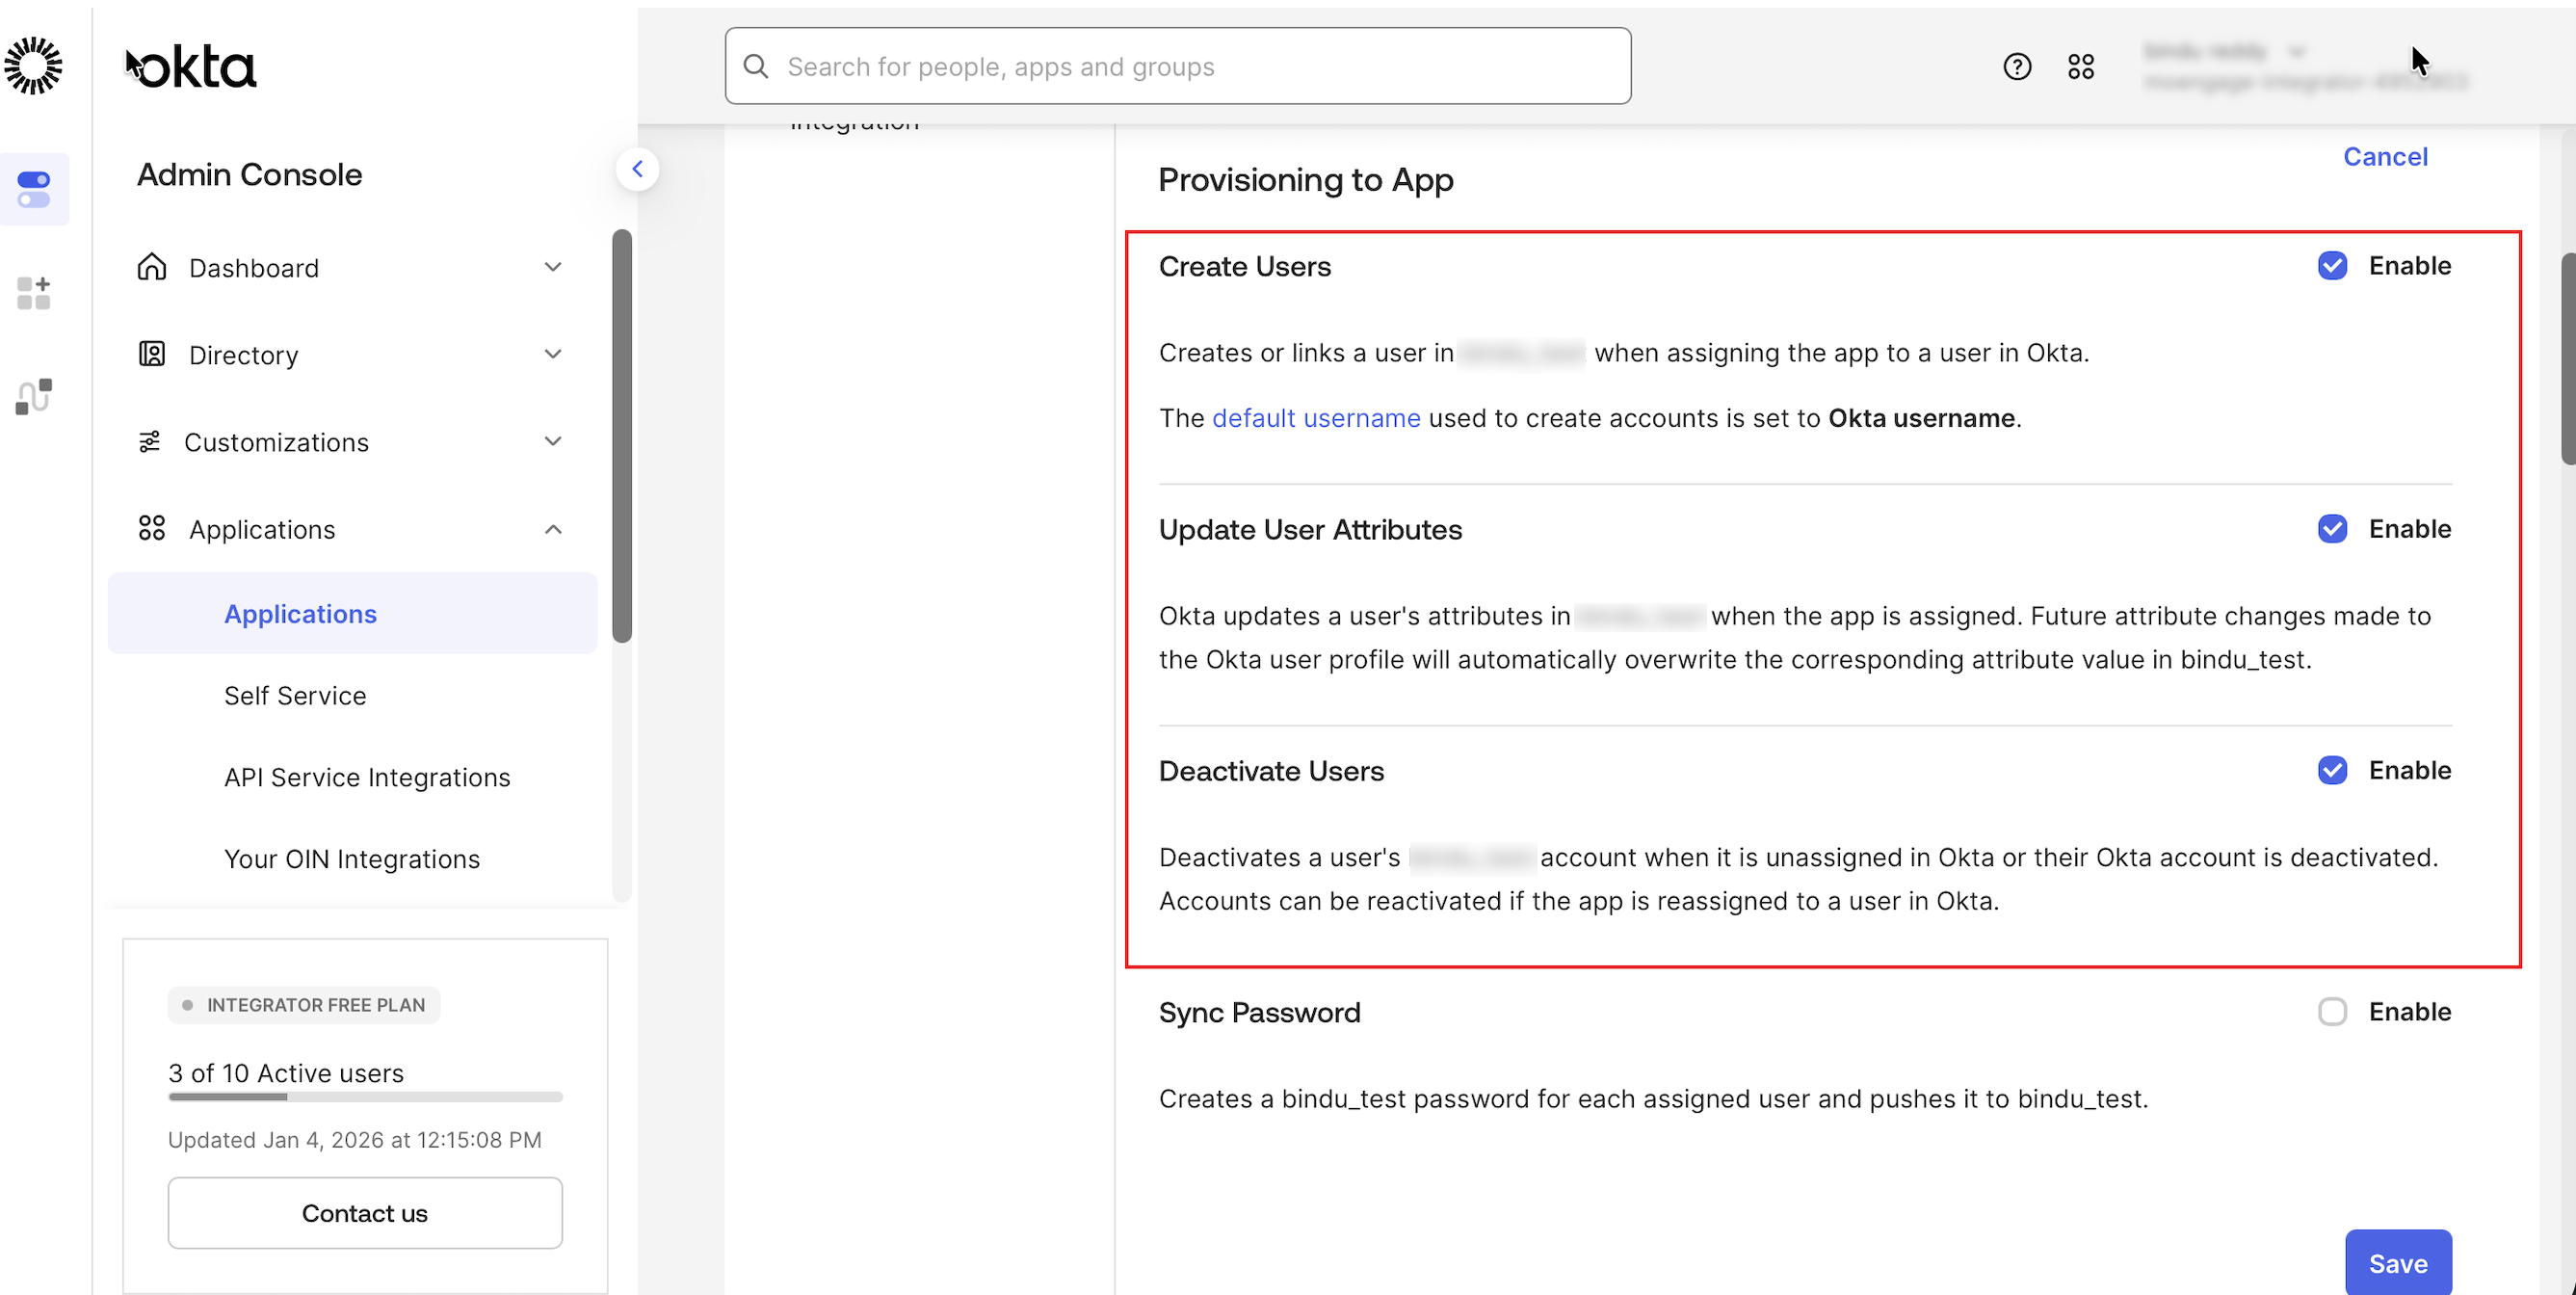The width and height of the screenshot is (2576, 1295).
Task: Collapse the Applications section chevron
Action: (553, 529)
